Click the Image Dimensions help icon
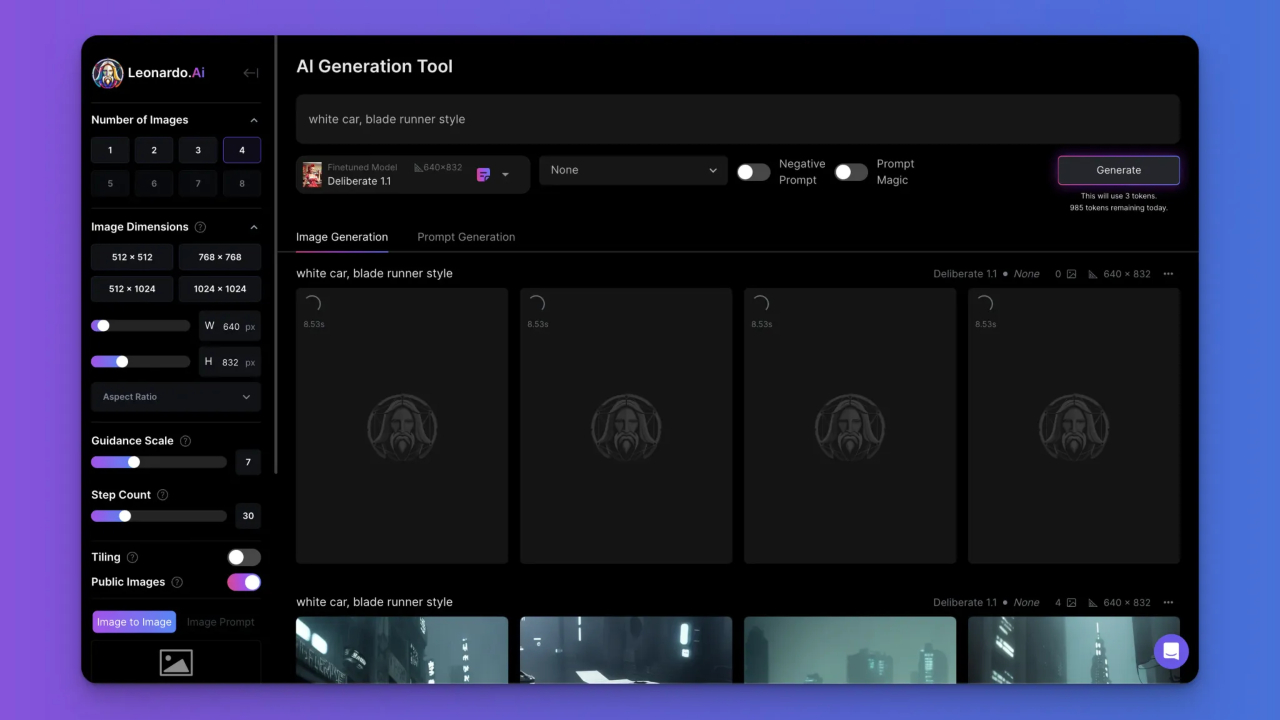This screenshot has width=1280, height=720. click(x=200, y=227)
